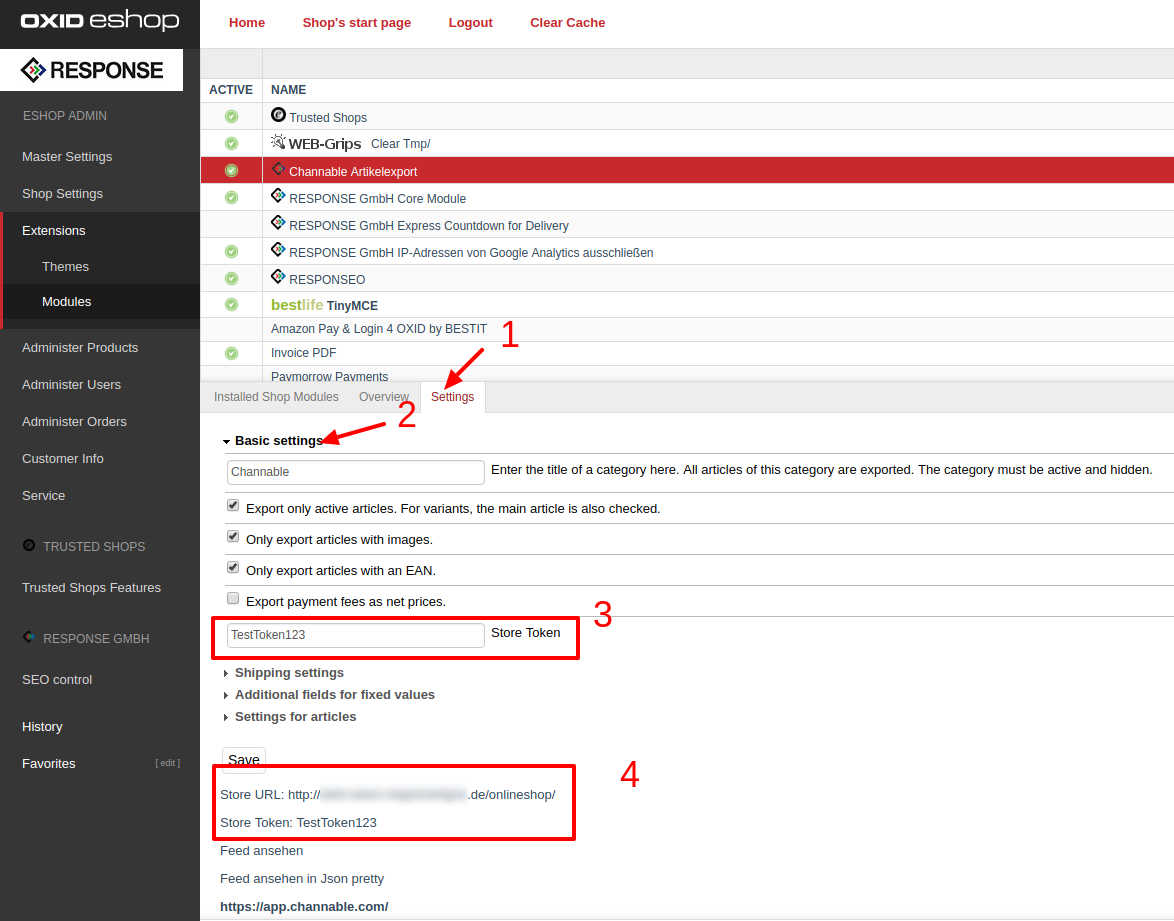The height and width of the screenshot is (921, 1174).
Task: Open Feed ansehen in Json pretty
Action: tap(302, 878)
